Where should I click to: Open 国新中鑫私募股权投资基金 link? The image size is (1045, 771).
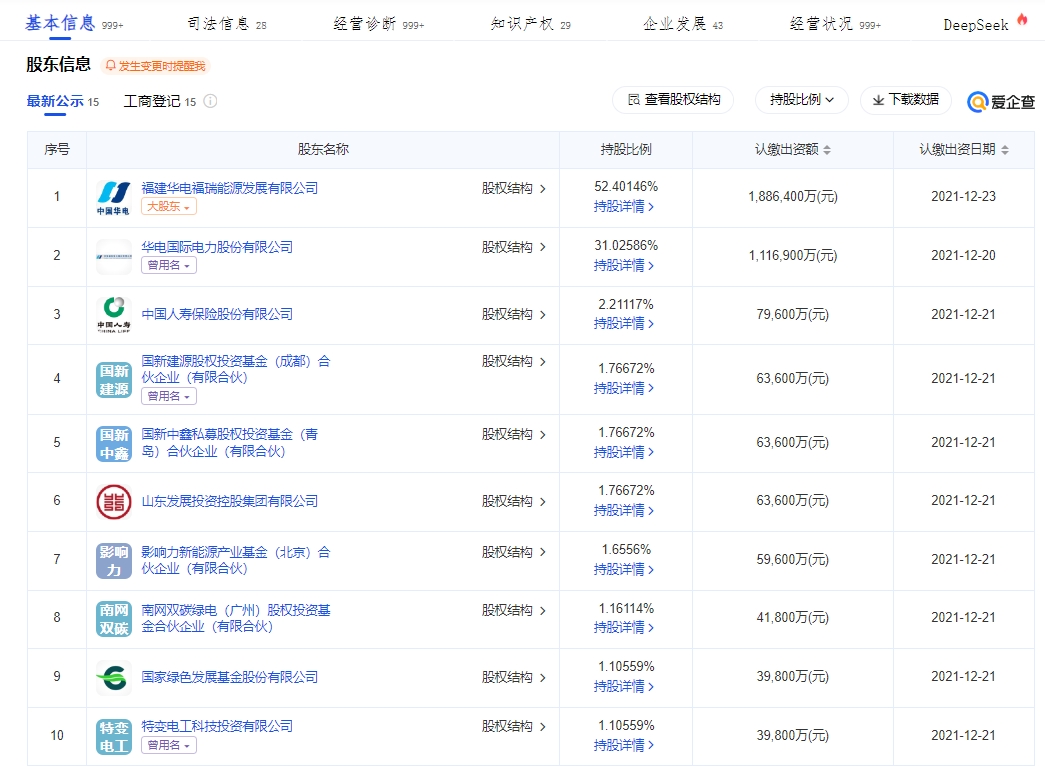pyautogui.click(x=230, y=442)
